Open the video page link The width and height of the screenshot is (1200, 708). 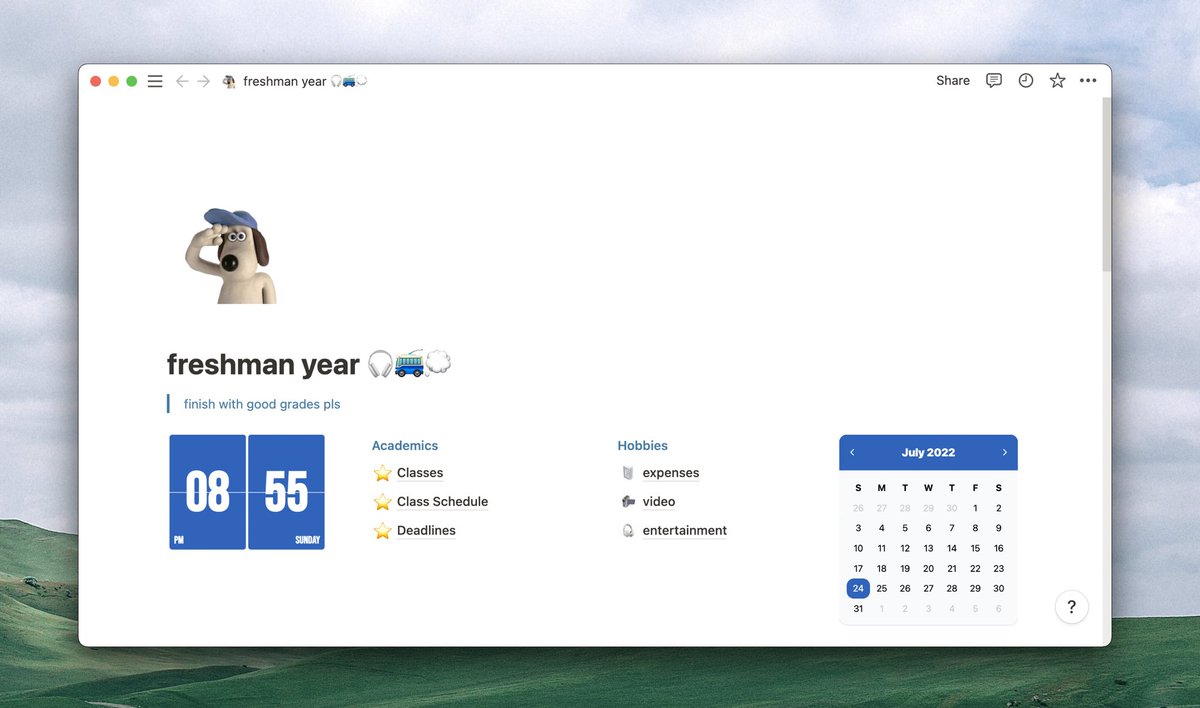click(659, 502)
